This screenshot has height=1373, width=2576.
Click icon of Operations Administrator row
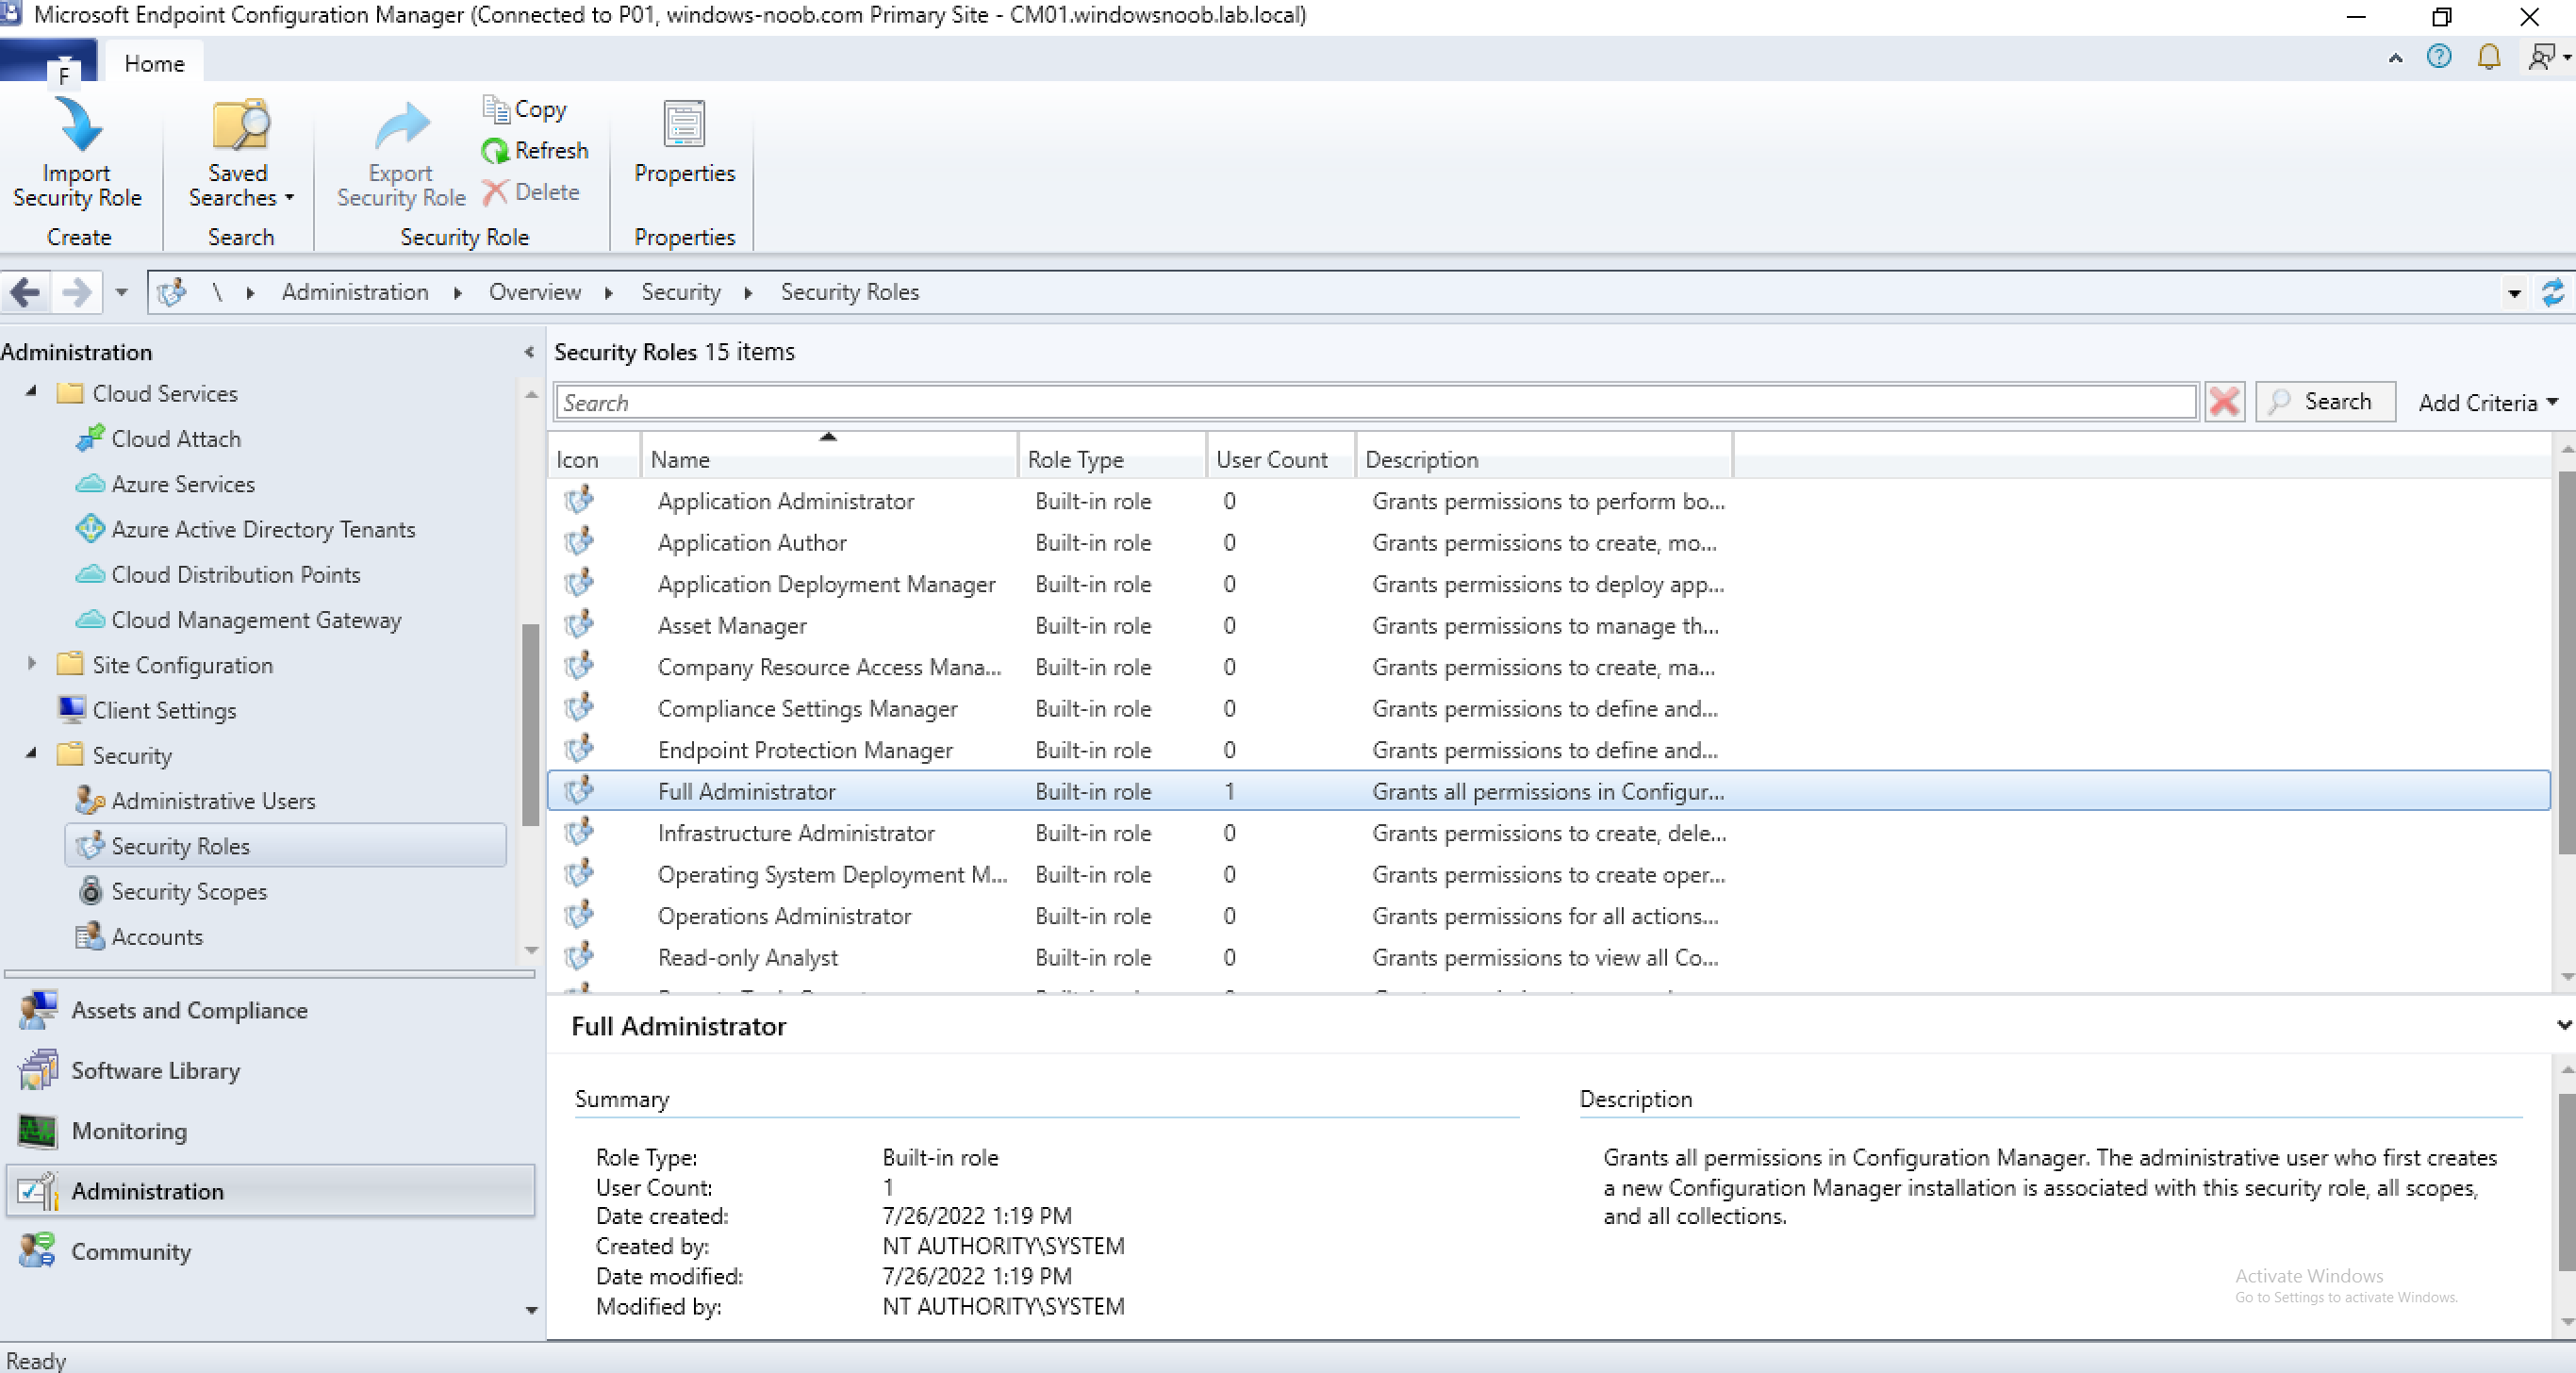pyautogui.click(x=579, y=915)
